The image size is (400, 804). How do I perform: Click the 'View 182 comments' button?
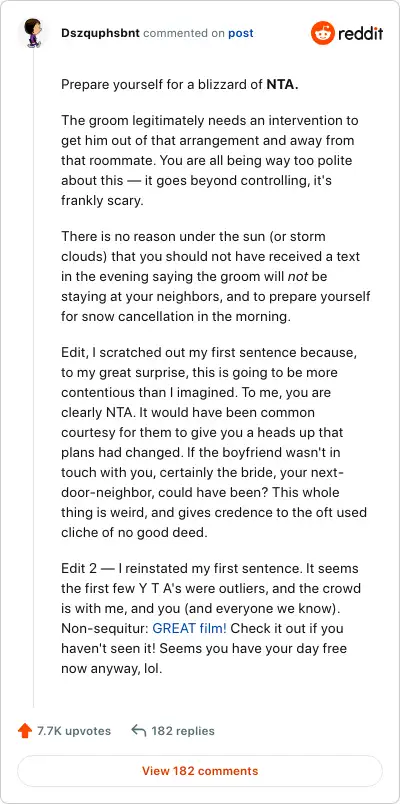click(x=200, y=771)
